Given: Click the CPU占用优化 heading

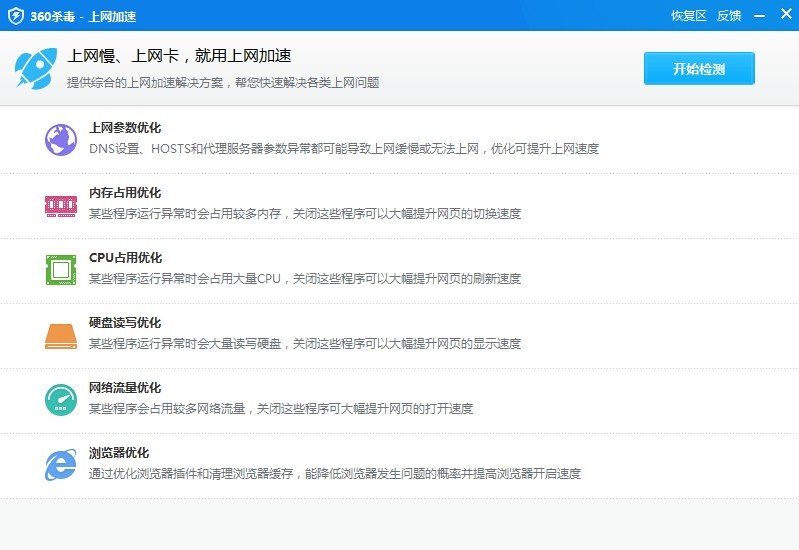Looking at the screenshot, I should click(x=125, y=257).
